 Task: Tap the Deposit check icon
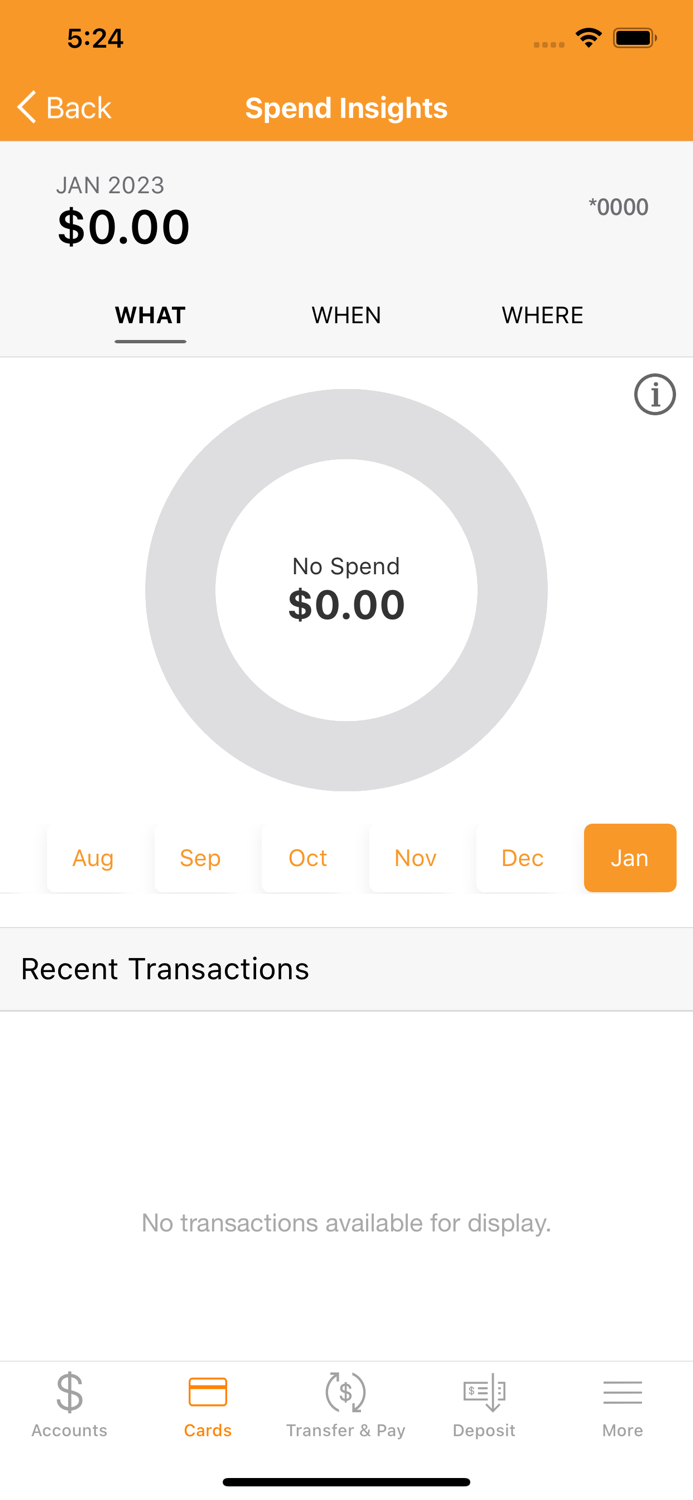point(484,1392)
